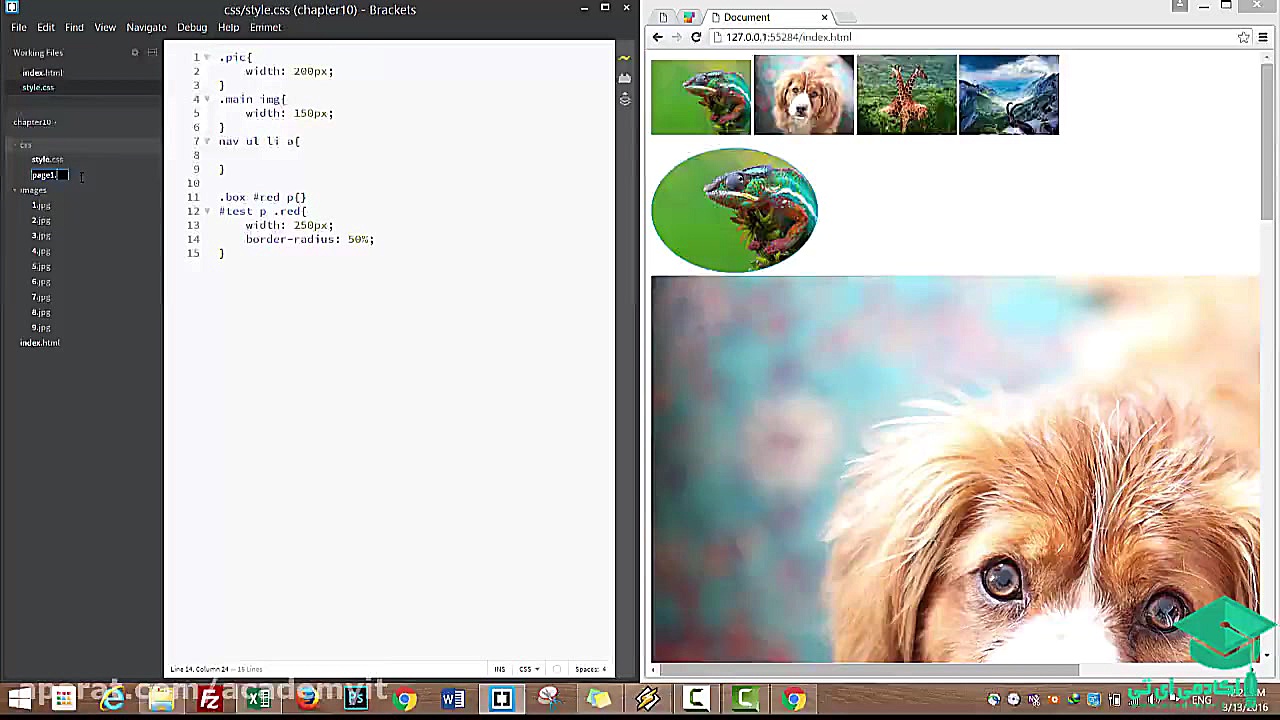Fold the nav ul li a rule

pyautogui.click(x=207, y=141)
